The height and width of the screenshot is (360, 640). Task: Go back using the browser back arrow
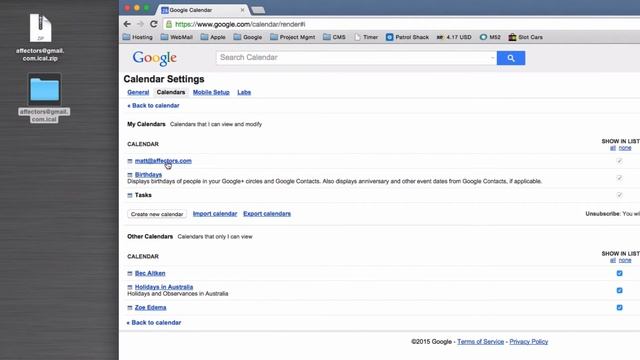click(127, 24)
